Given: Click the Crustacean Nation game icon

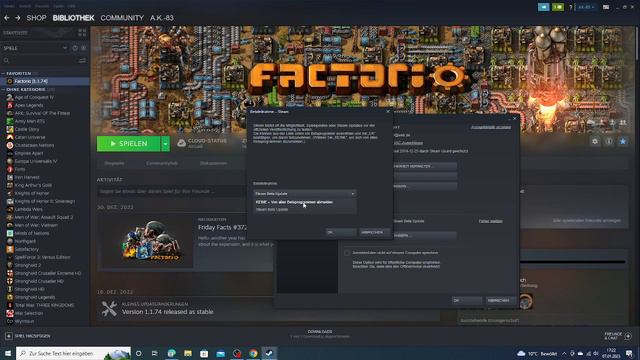Looking at the screenshot, I should tap(10, 145).
